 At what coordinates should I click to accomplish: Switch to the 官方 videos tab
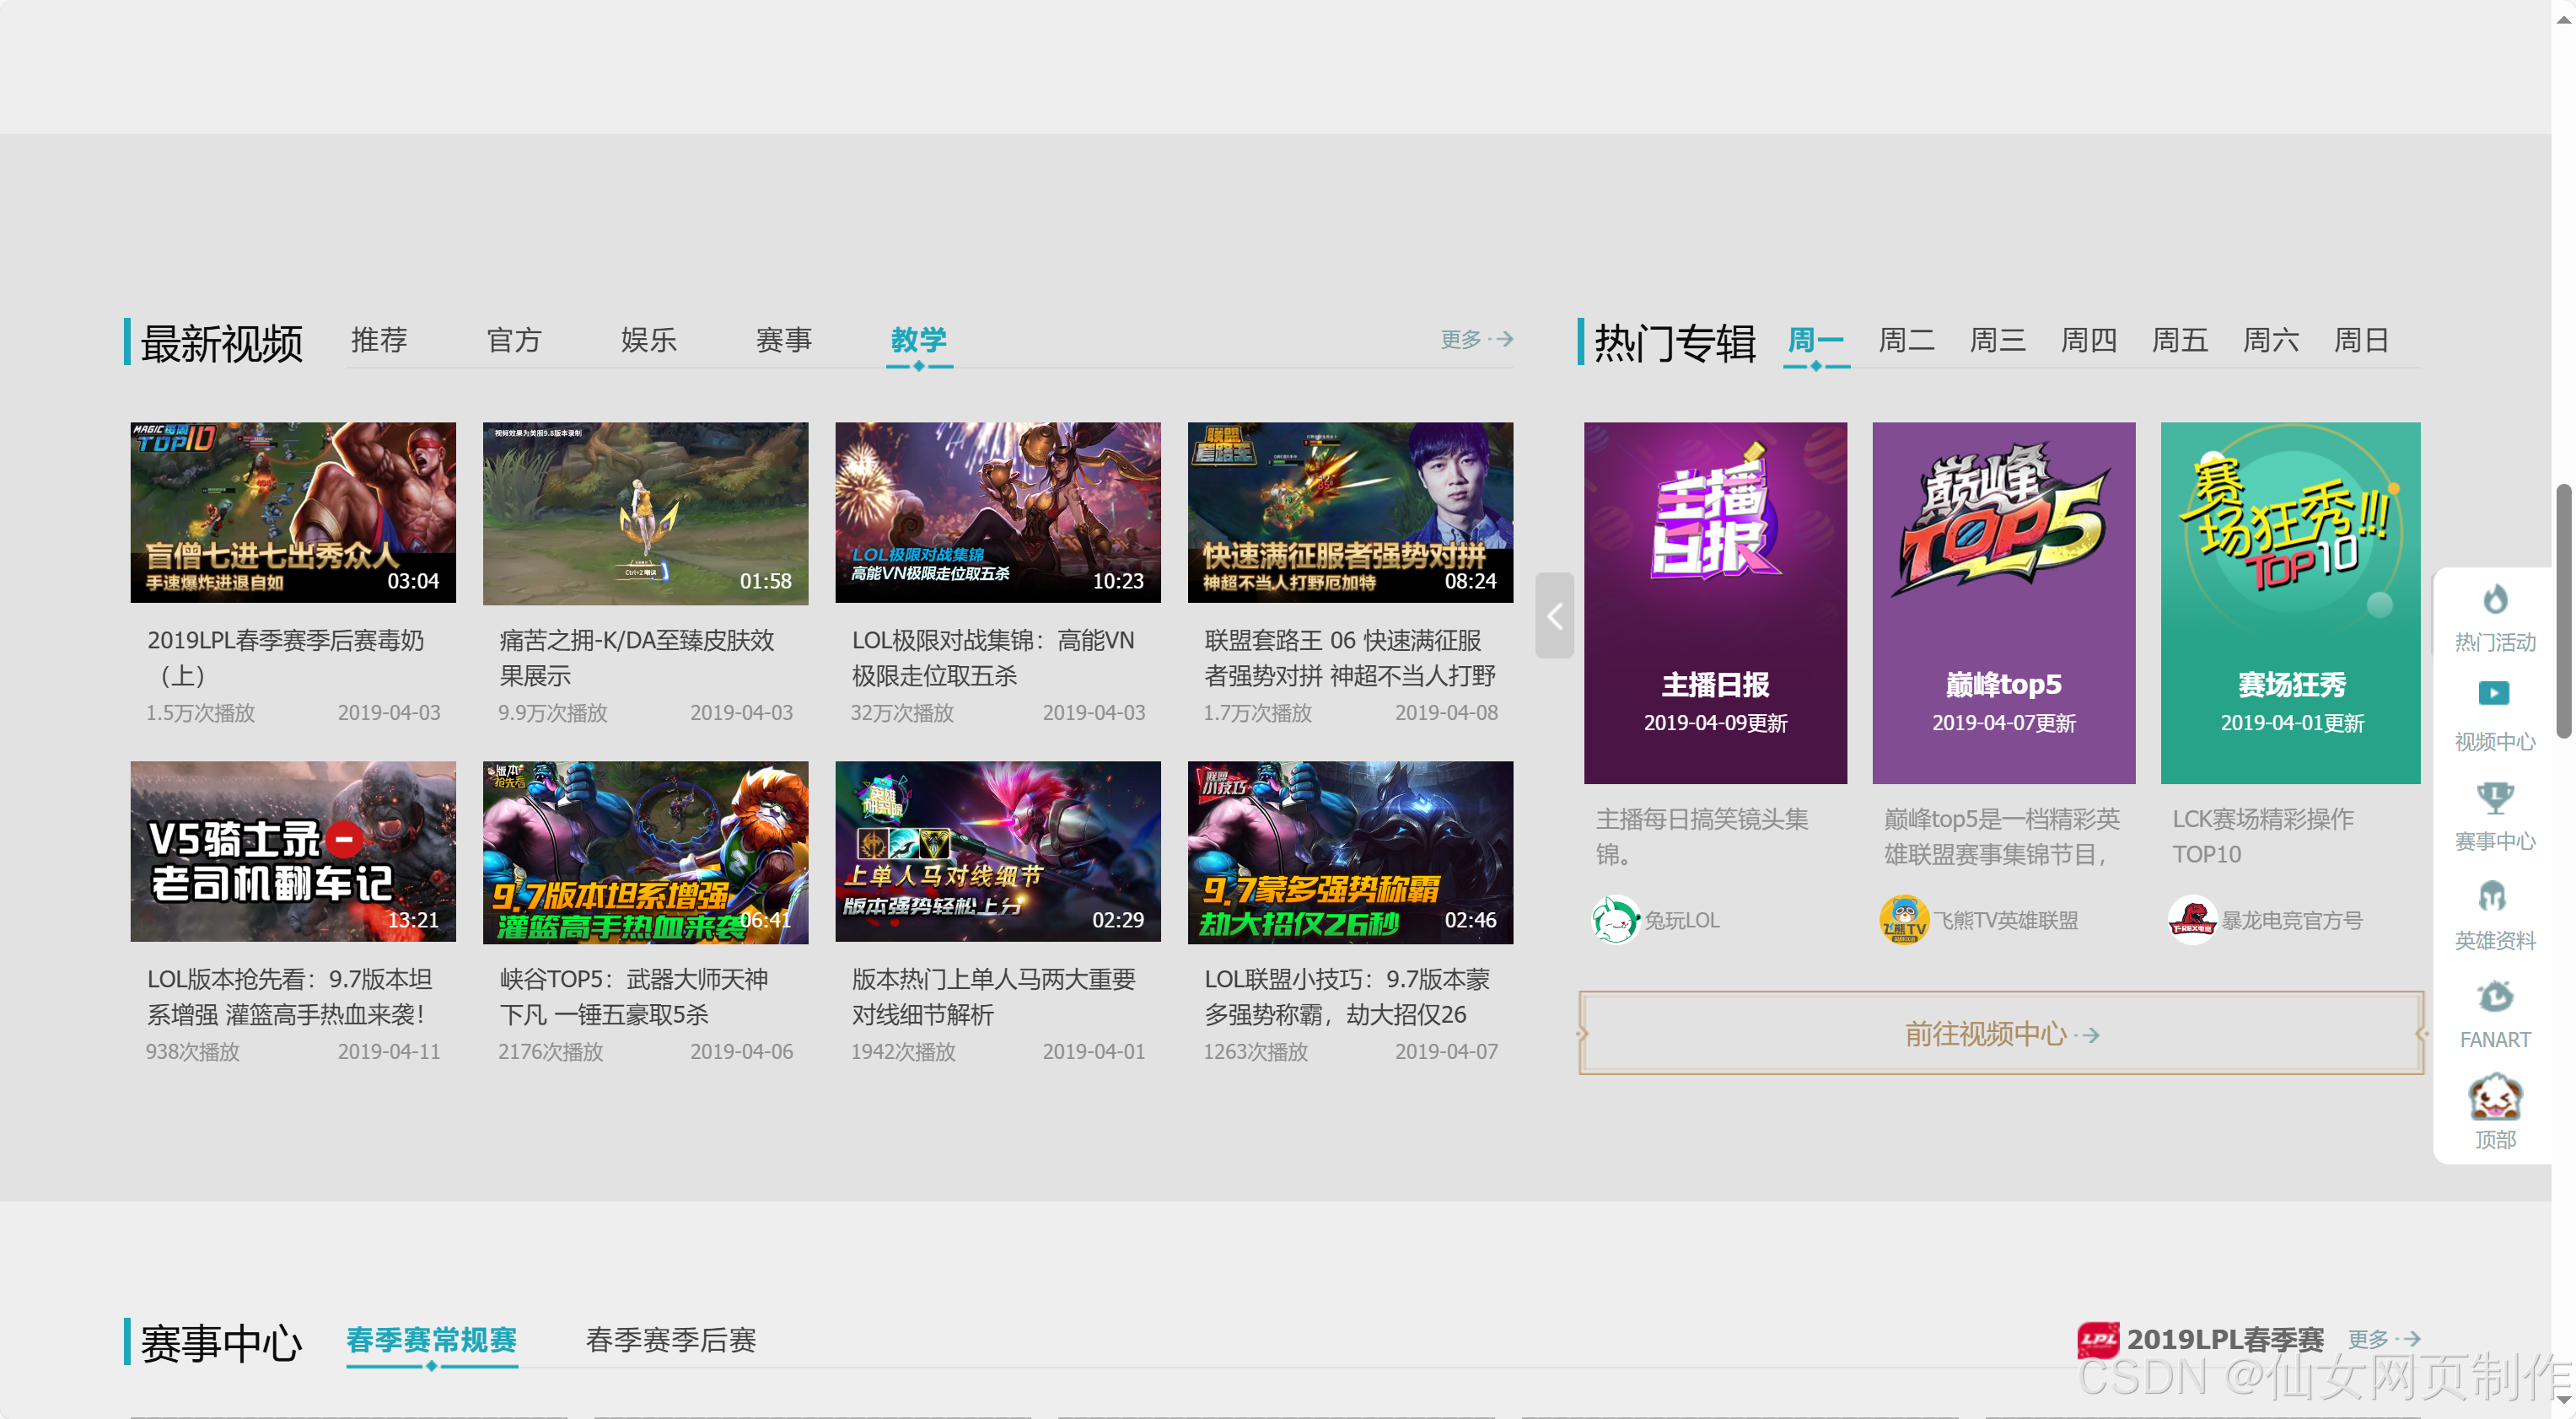point(514,341)
